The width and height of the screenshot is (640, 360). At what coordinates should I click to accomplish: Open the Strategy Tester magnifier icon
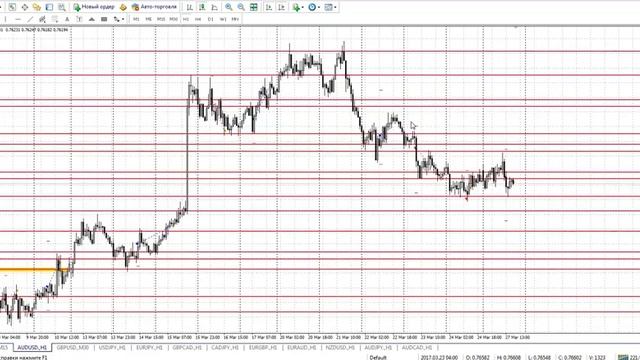[x=62, y=7]
